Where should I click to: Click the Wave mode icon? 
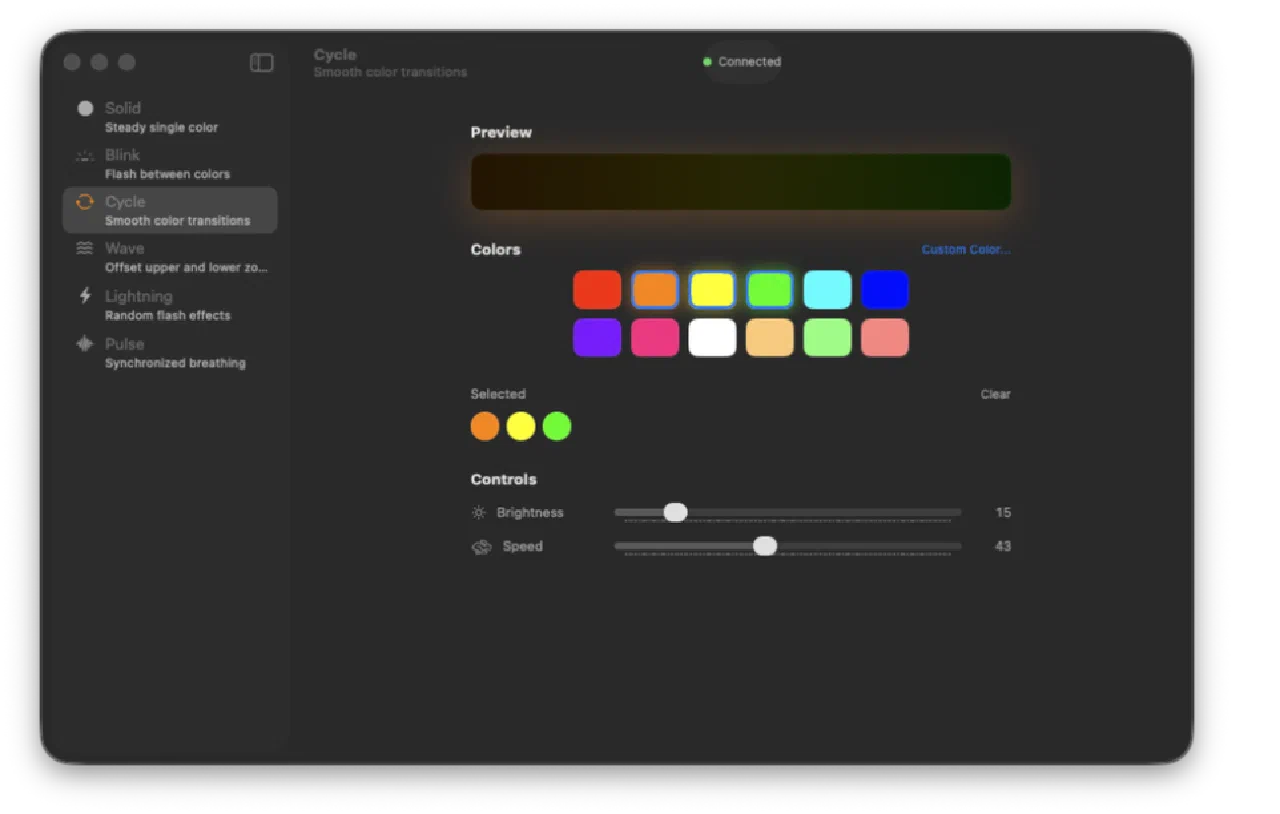(85, 249)
